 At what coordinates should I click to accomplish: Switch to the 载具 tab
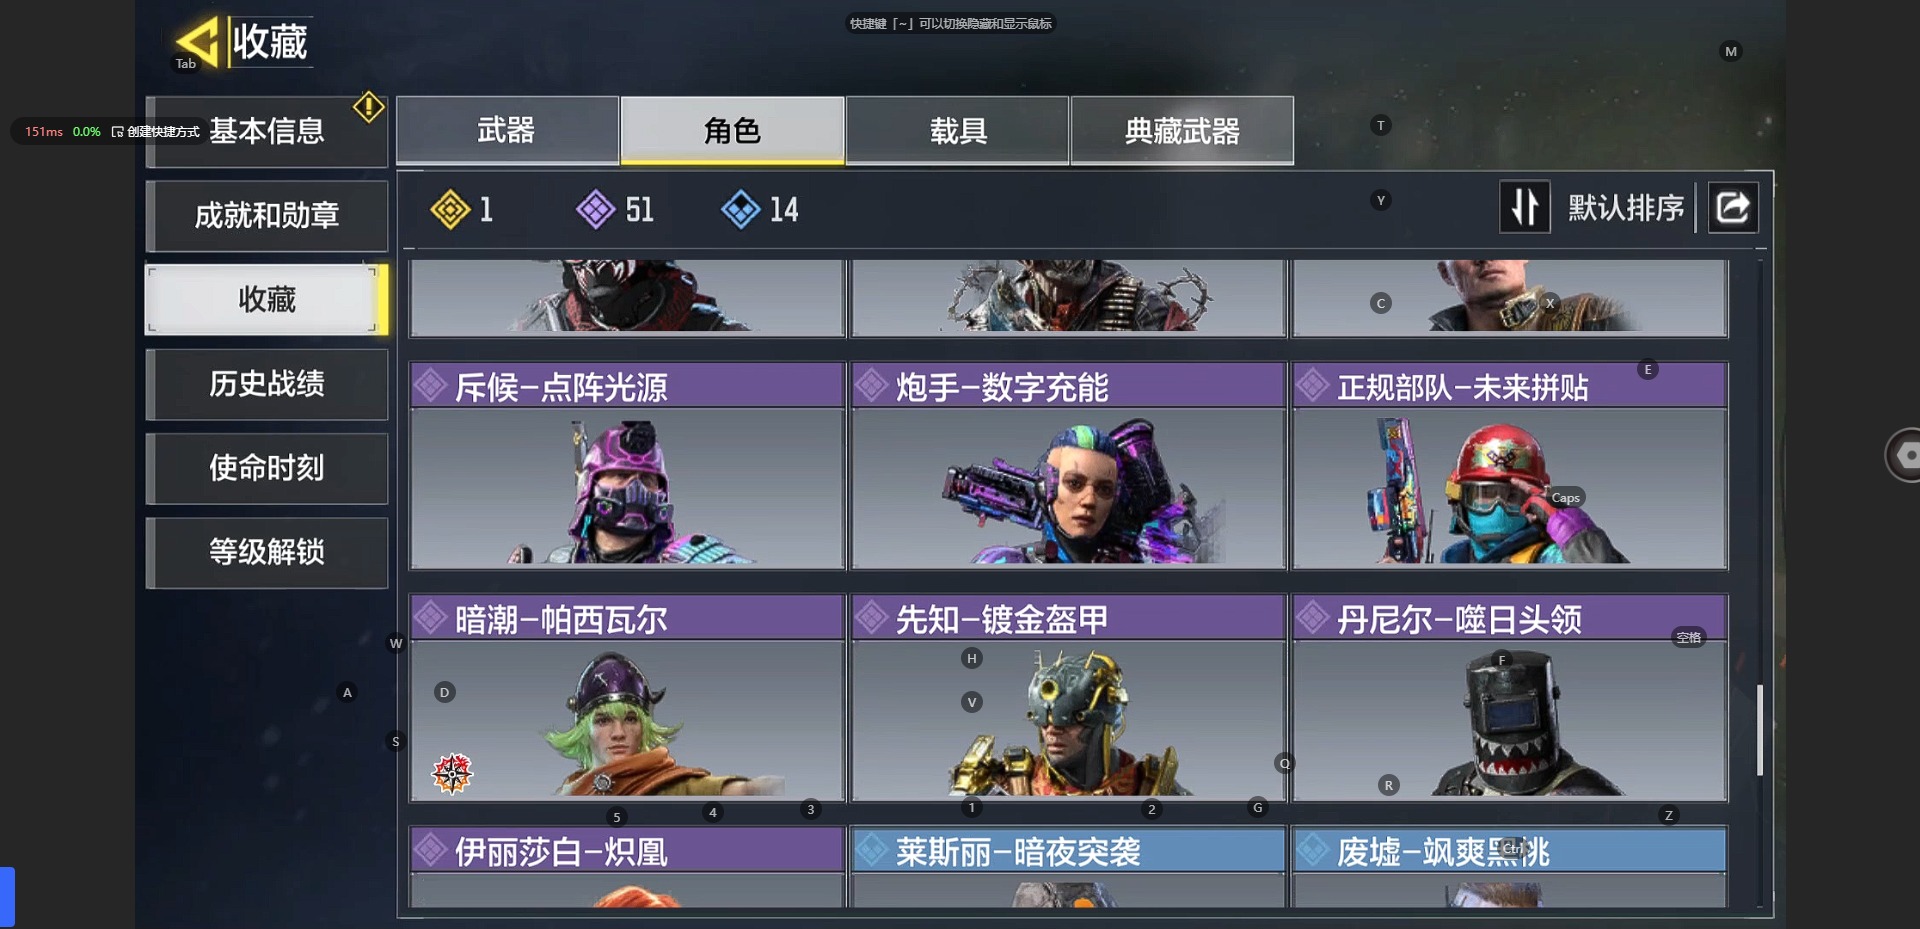coord(958,130)
